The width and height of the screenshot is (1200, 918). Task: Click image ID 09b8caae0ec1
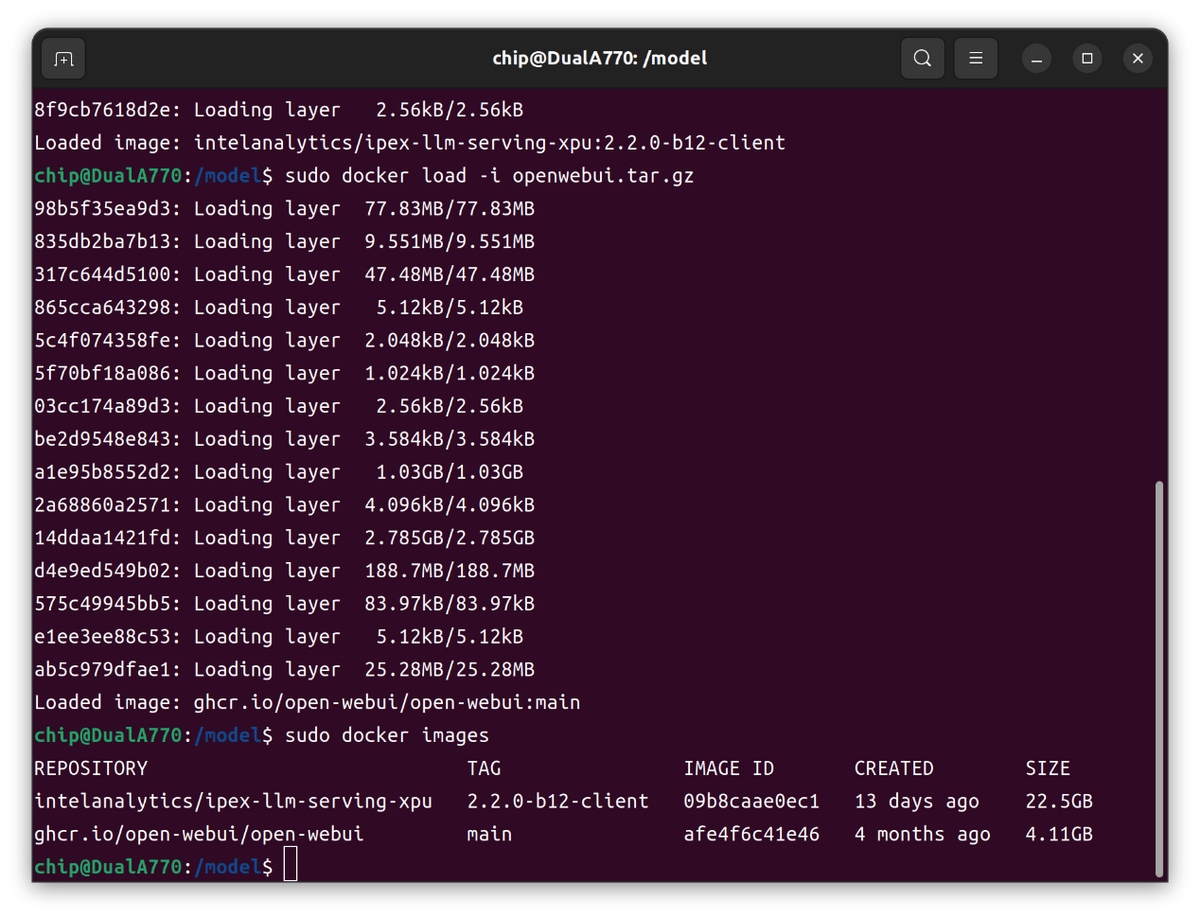[752, 802]
